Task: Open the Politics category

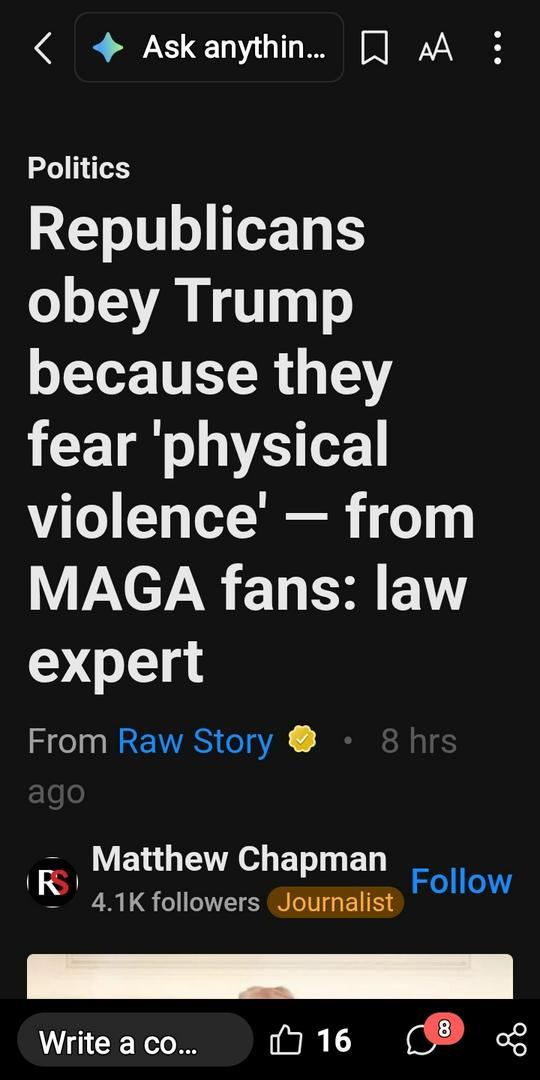Action: 79,168
